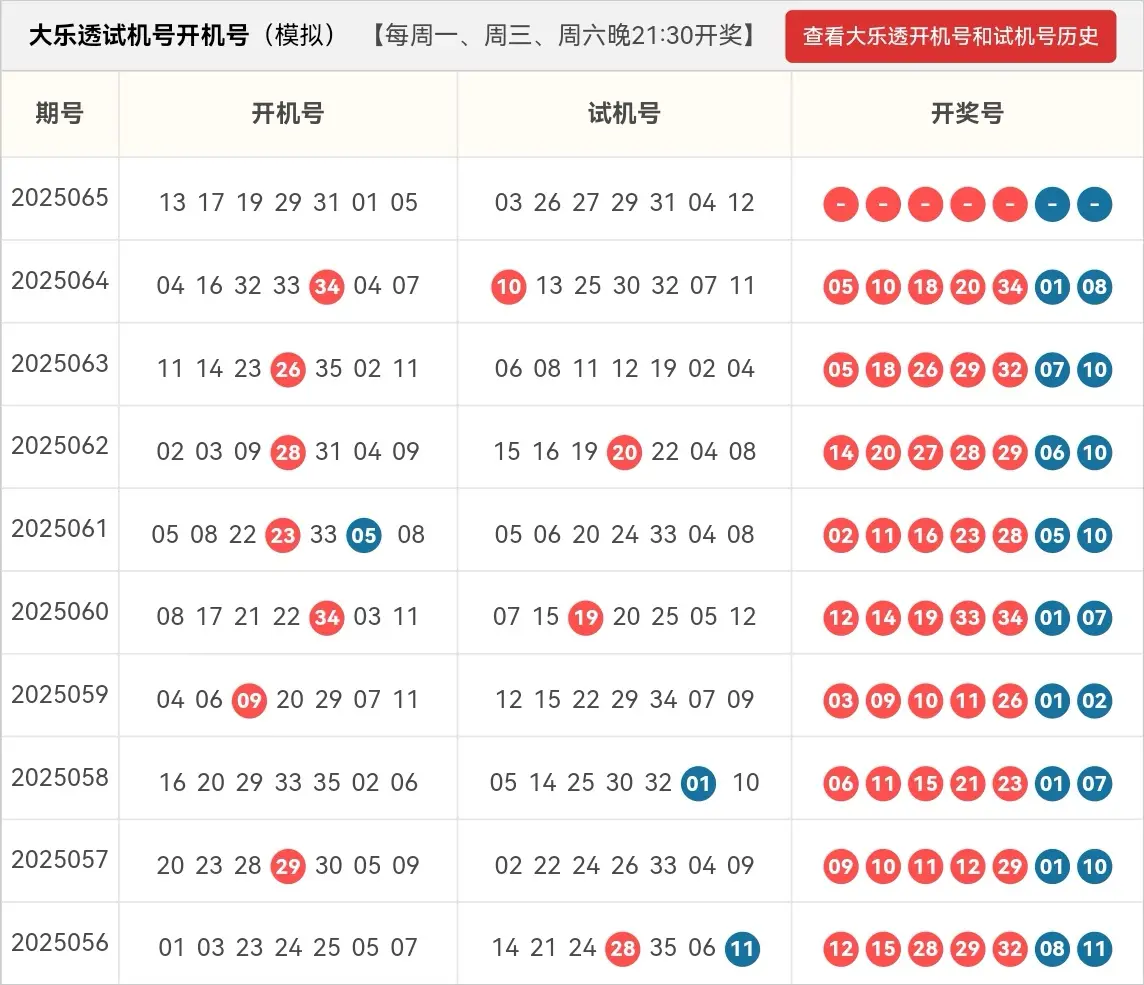Click last blue placeholder ball in 2025065 开奖号
The height and width of the screenshot is (985, 1144).
pyautogui.click(x=1095, y=205)
